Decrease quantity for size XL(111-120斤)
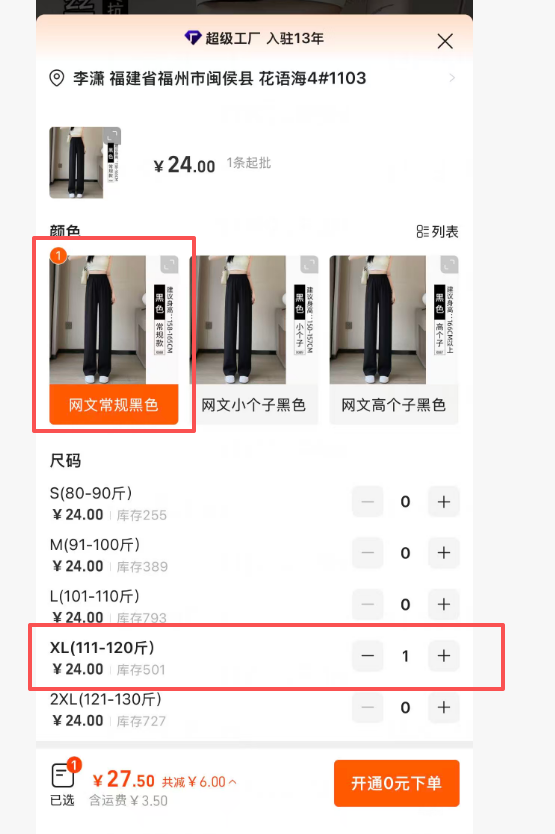 368,656
